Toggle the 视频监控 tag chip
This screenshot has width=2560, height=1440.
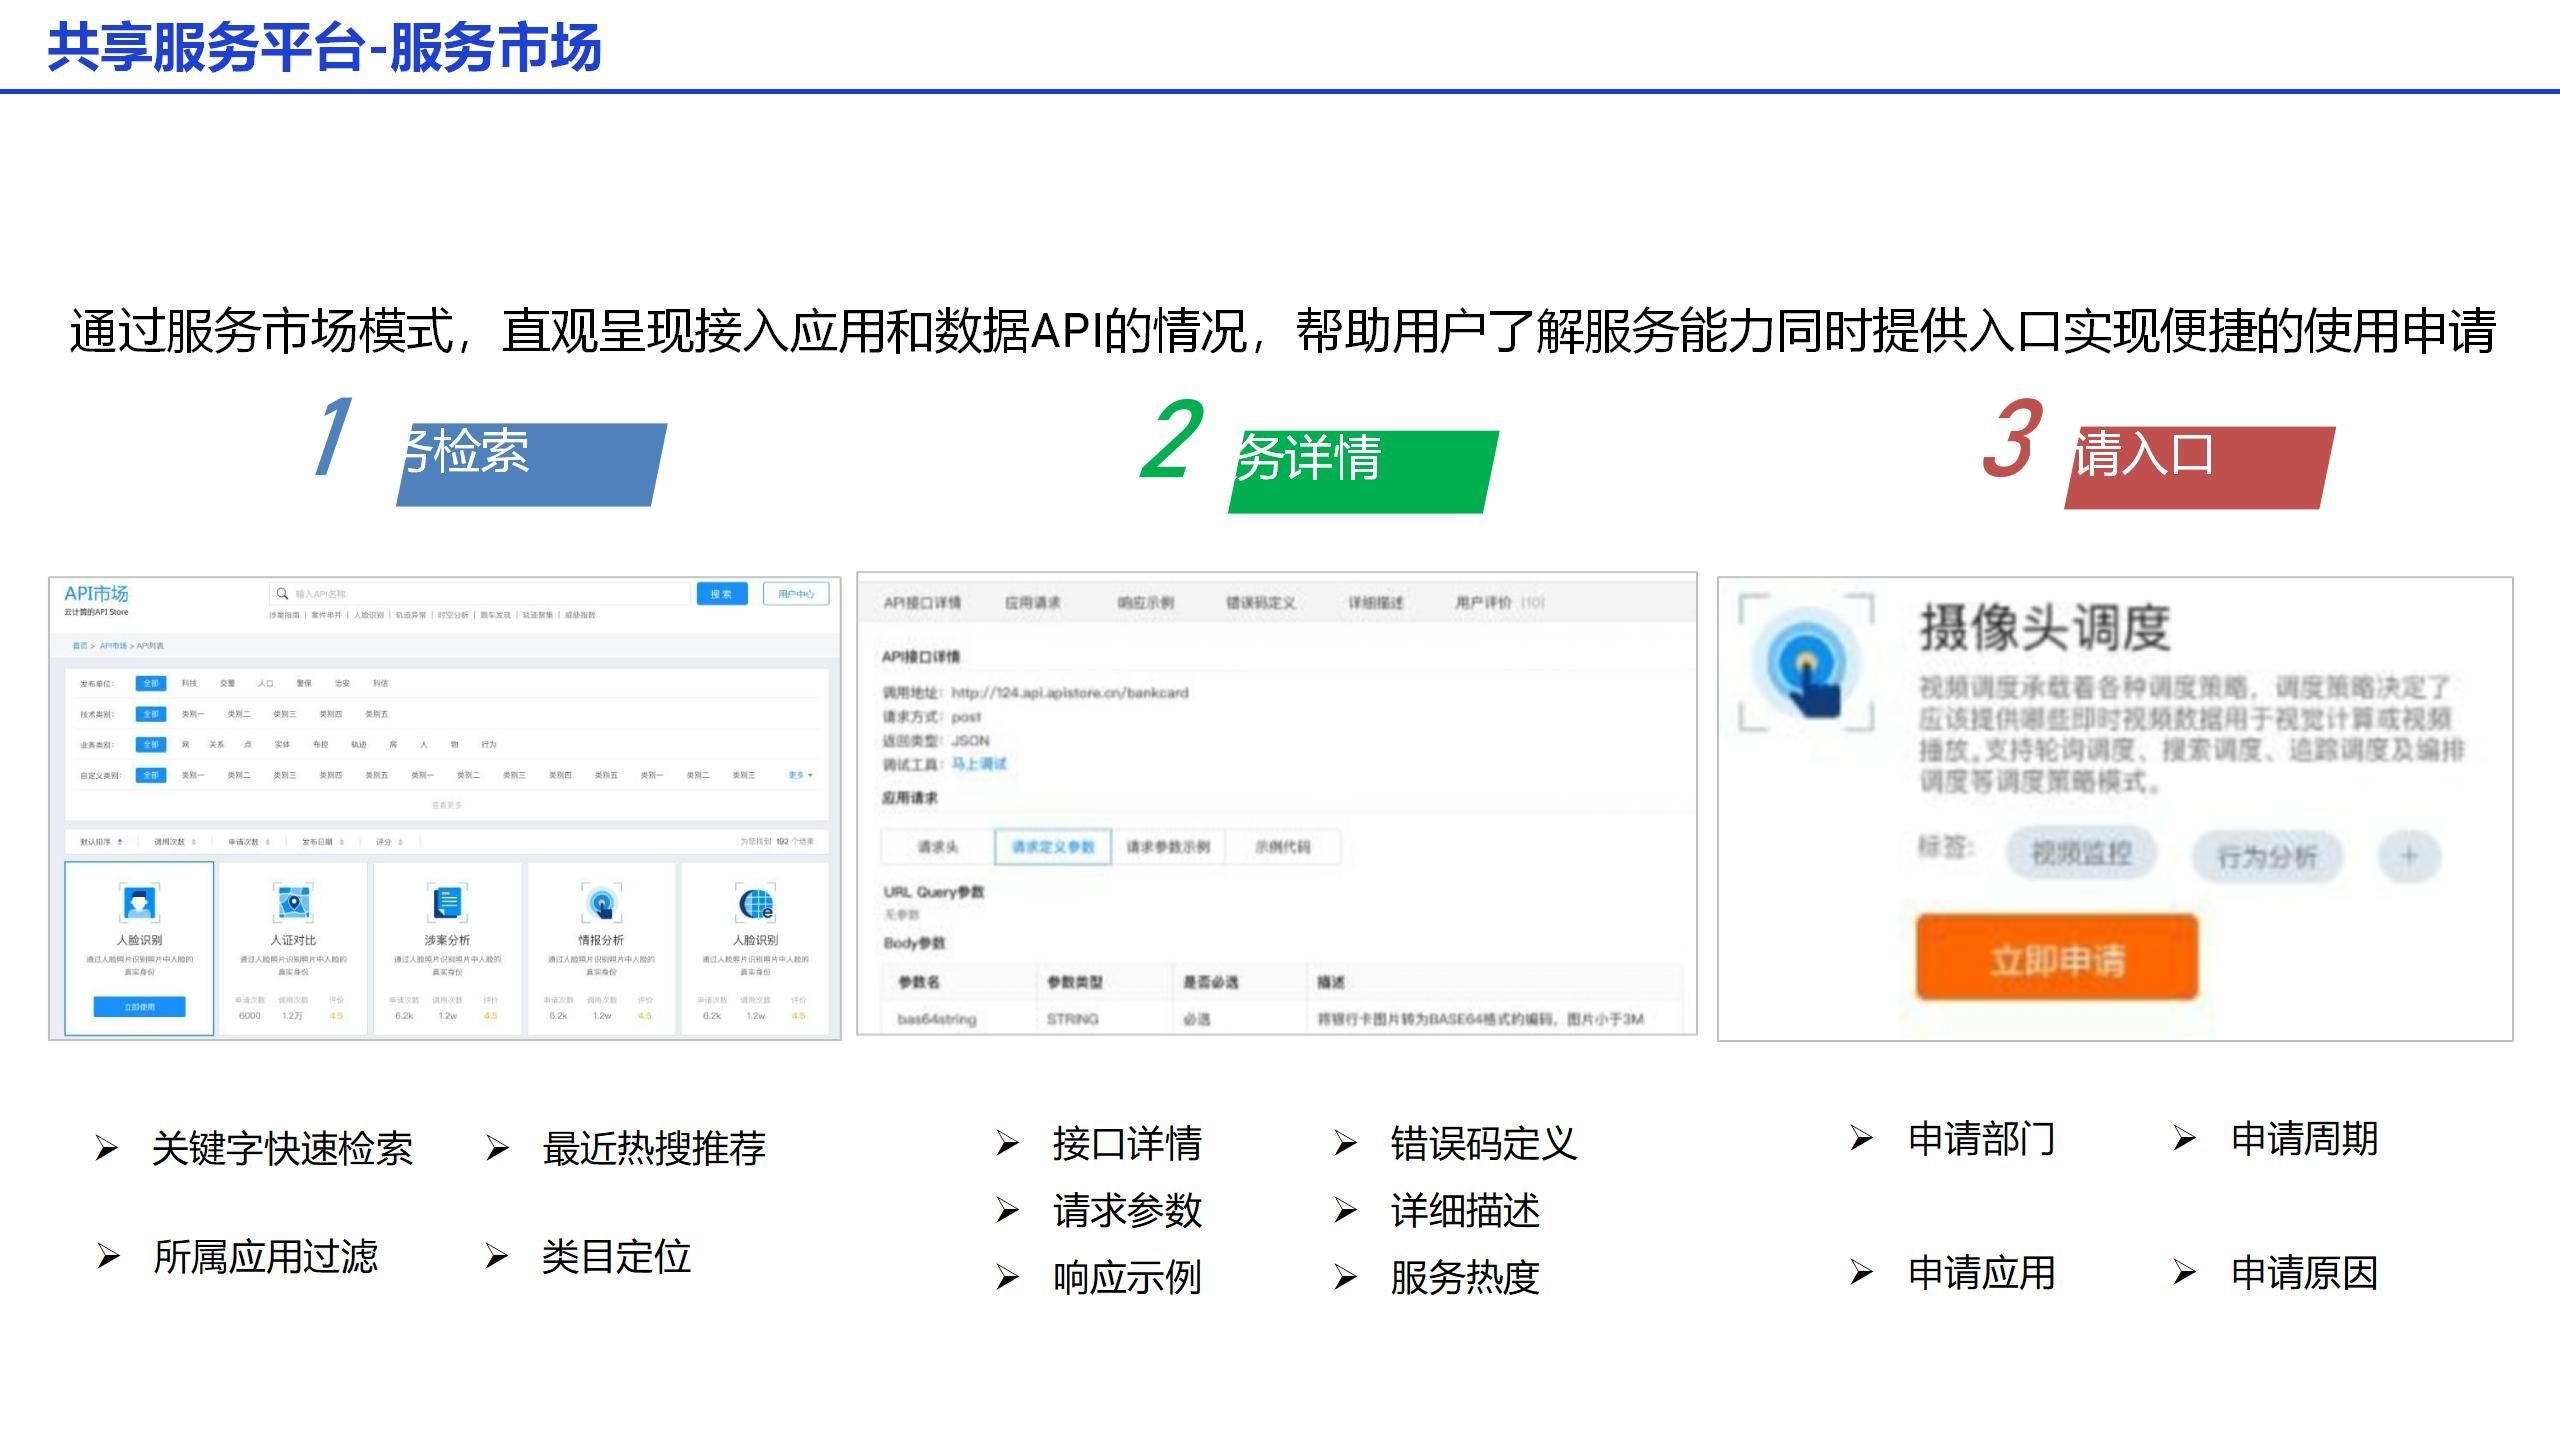[x=2081, y=854]
